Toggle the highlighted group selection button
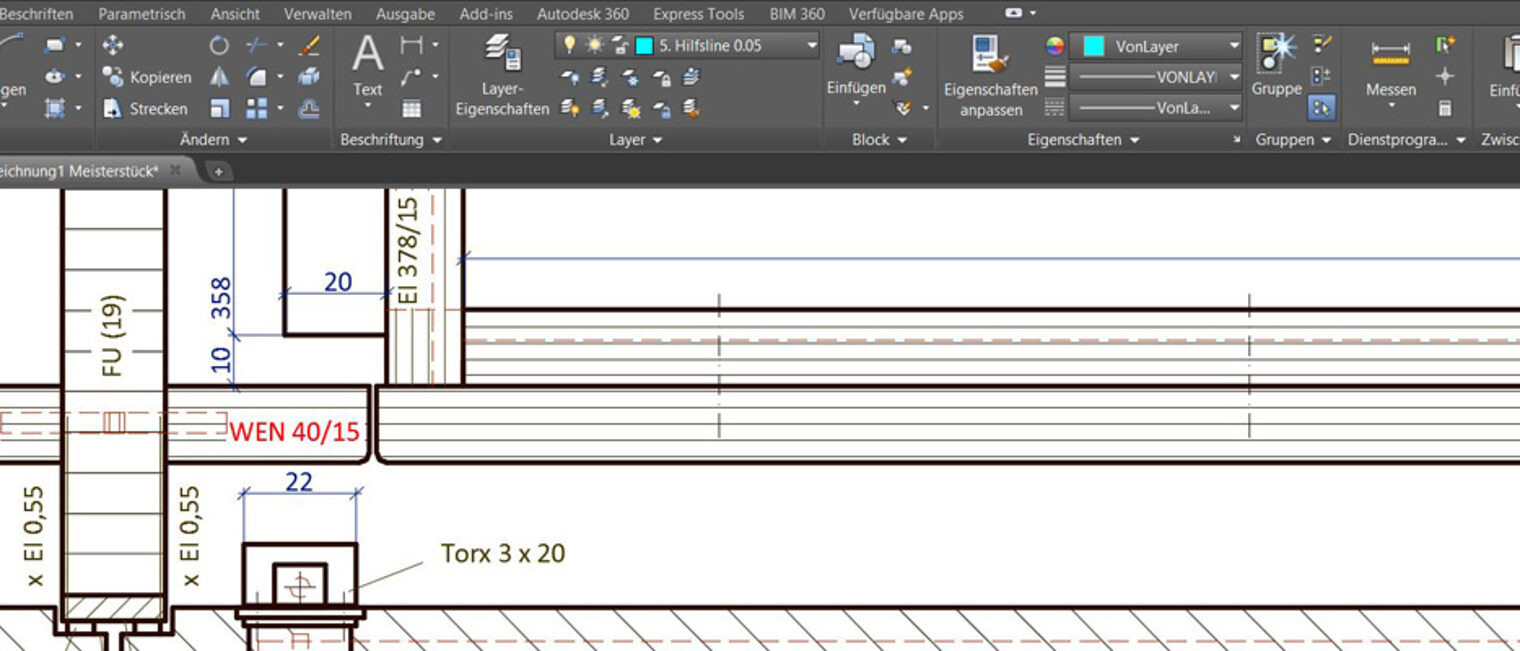The width and height of the screenshot is (1520, 651). click(x=1322, y=108)
